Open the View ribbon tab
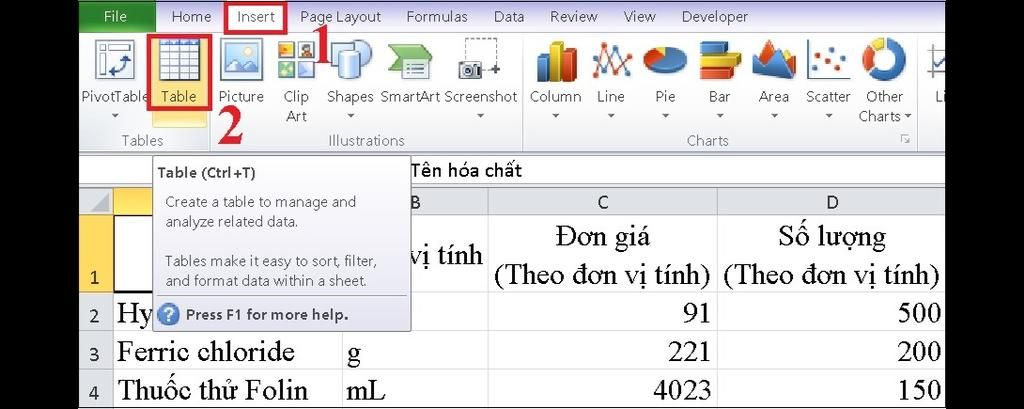Viewport: 1024px width, 409px height. click(x=639, y=17)
